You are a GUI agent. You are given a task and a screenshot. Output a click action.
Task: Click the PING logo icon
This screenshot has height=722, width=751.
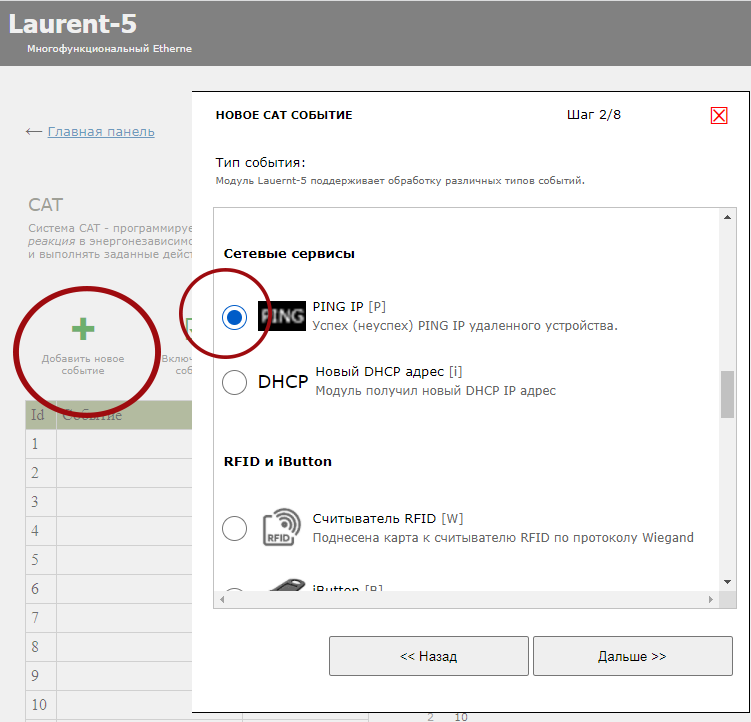click(x=281, y=316)
